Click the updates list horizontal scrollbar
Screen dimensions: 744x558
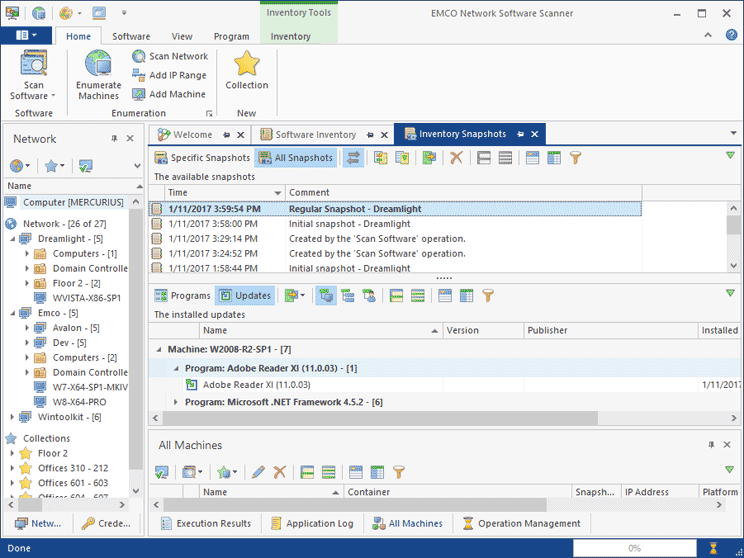380,418
